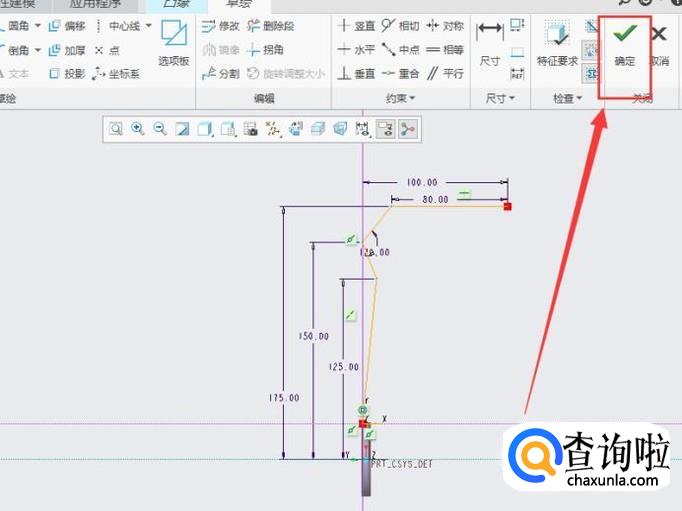Viewport: 682px width, 511px height.
Task: Click the green checkmark 确定 button
Action: tap(625, 44)
